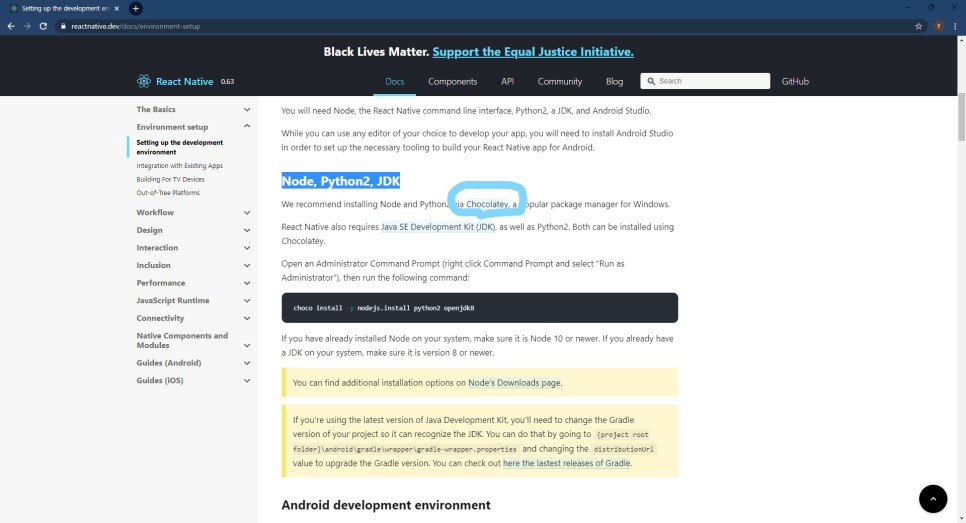The width and height of the screenshot is (966, 523).
Task: Expand Design sidebar section
Action: (192, 230)
